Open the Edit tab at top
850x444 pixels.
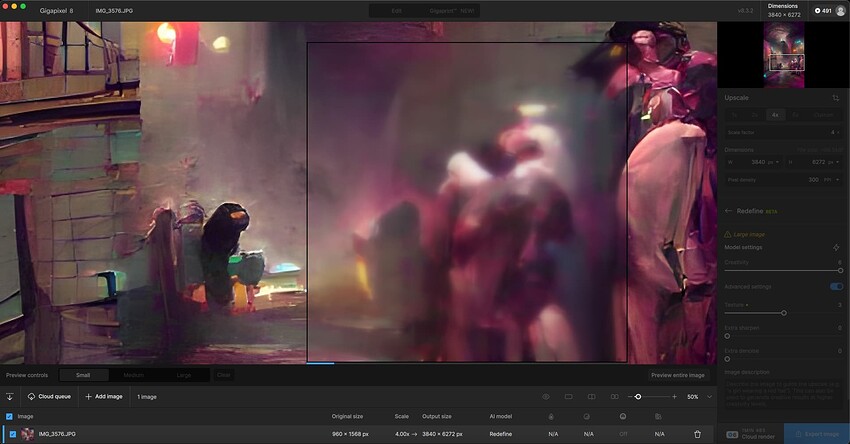pos(396,11)
